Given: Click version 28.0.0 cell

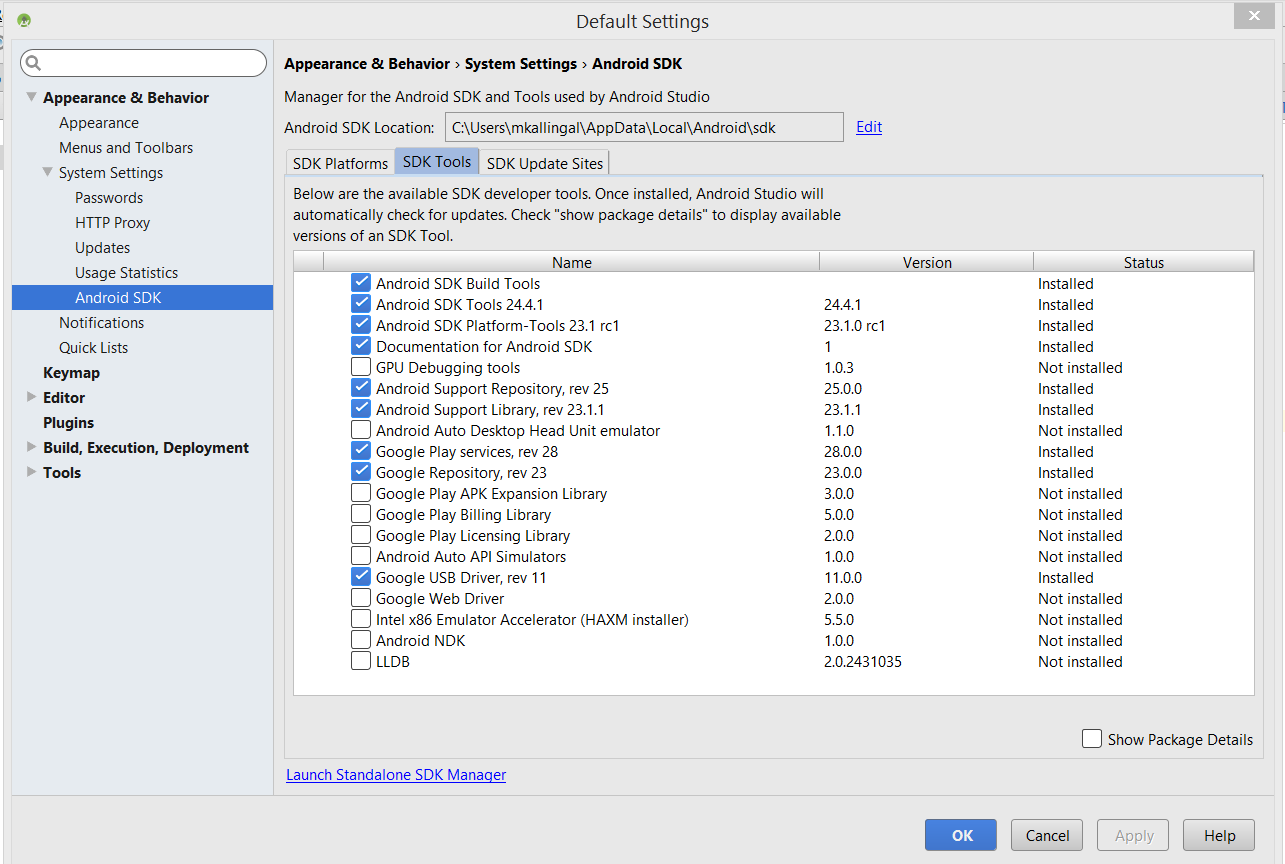Looking at the screenshot, I should pos(843,451).
